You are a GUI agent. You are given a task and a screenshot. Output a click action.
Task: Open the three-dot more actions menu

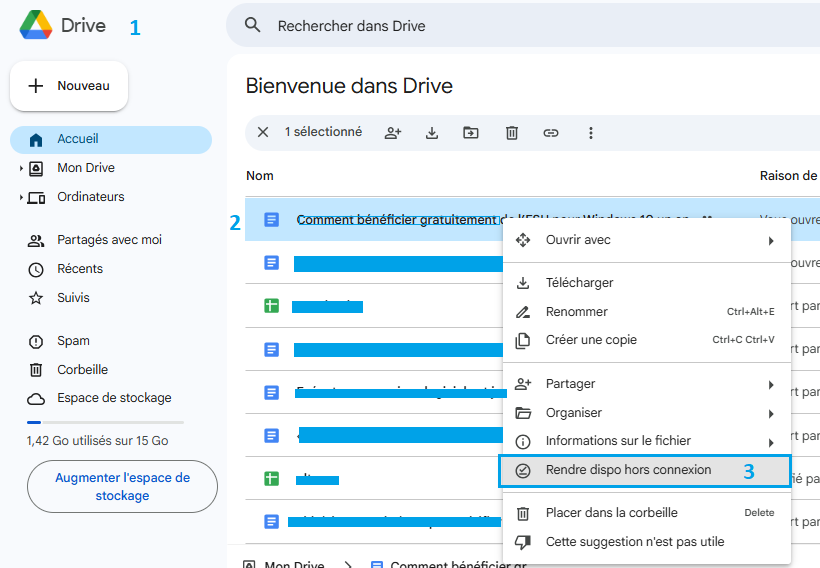[x=591, y=133]
